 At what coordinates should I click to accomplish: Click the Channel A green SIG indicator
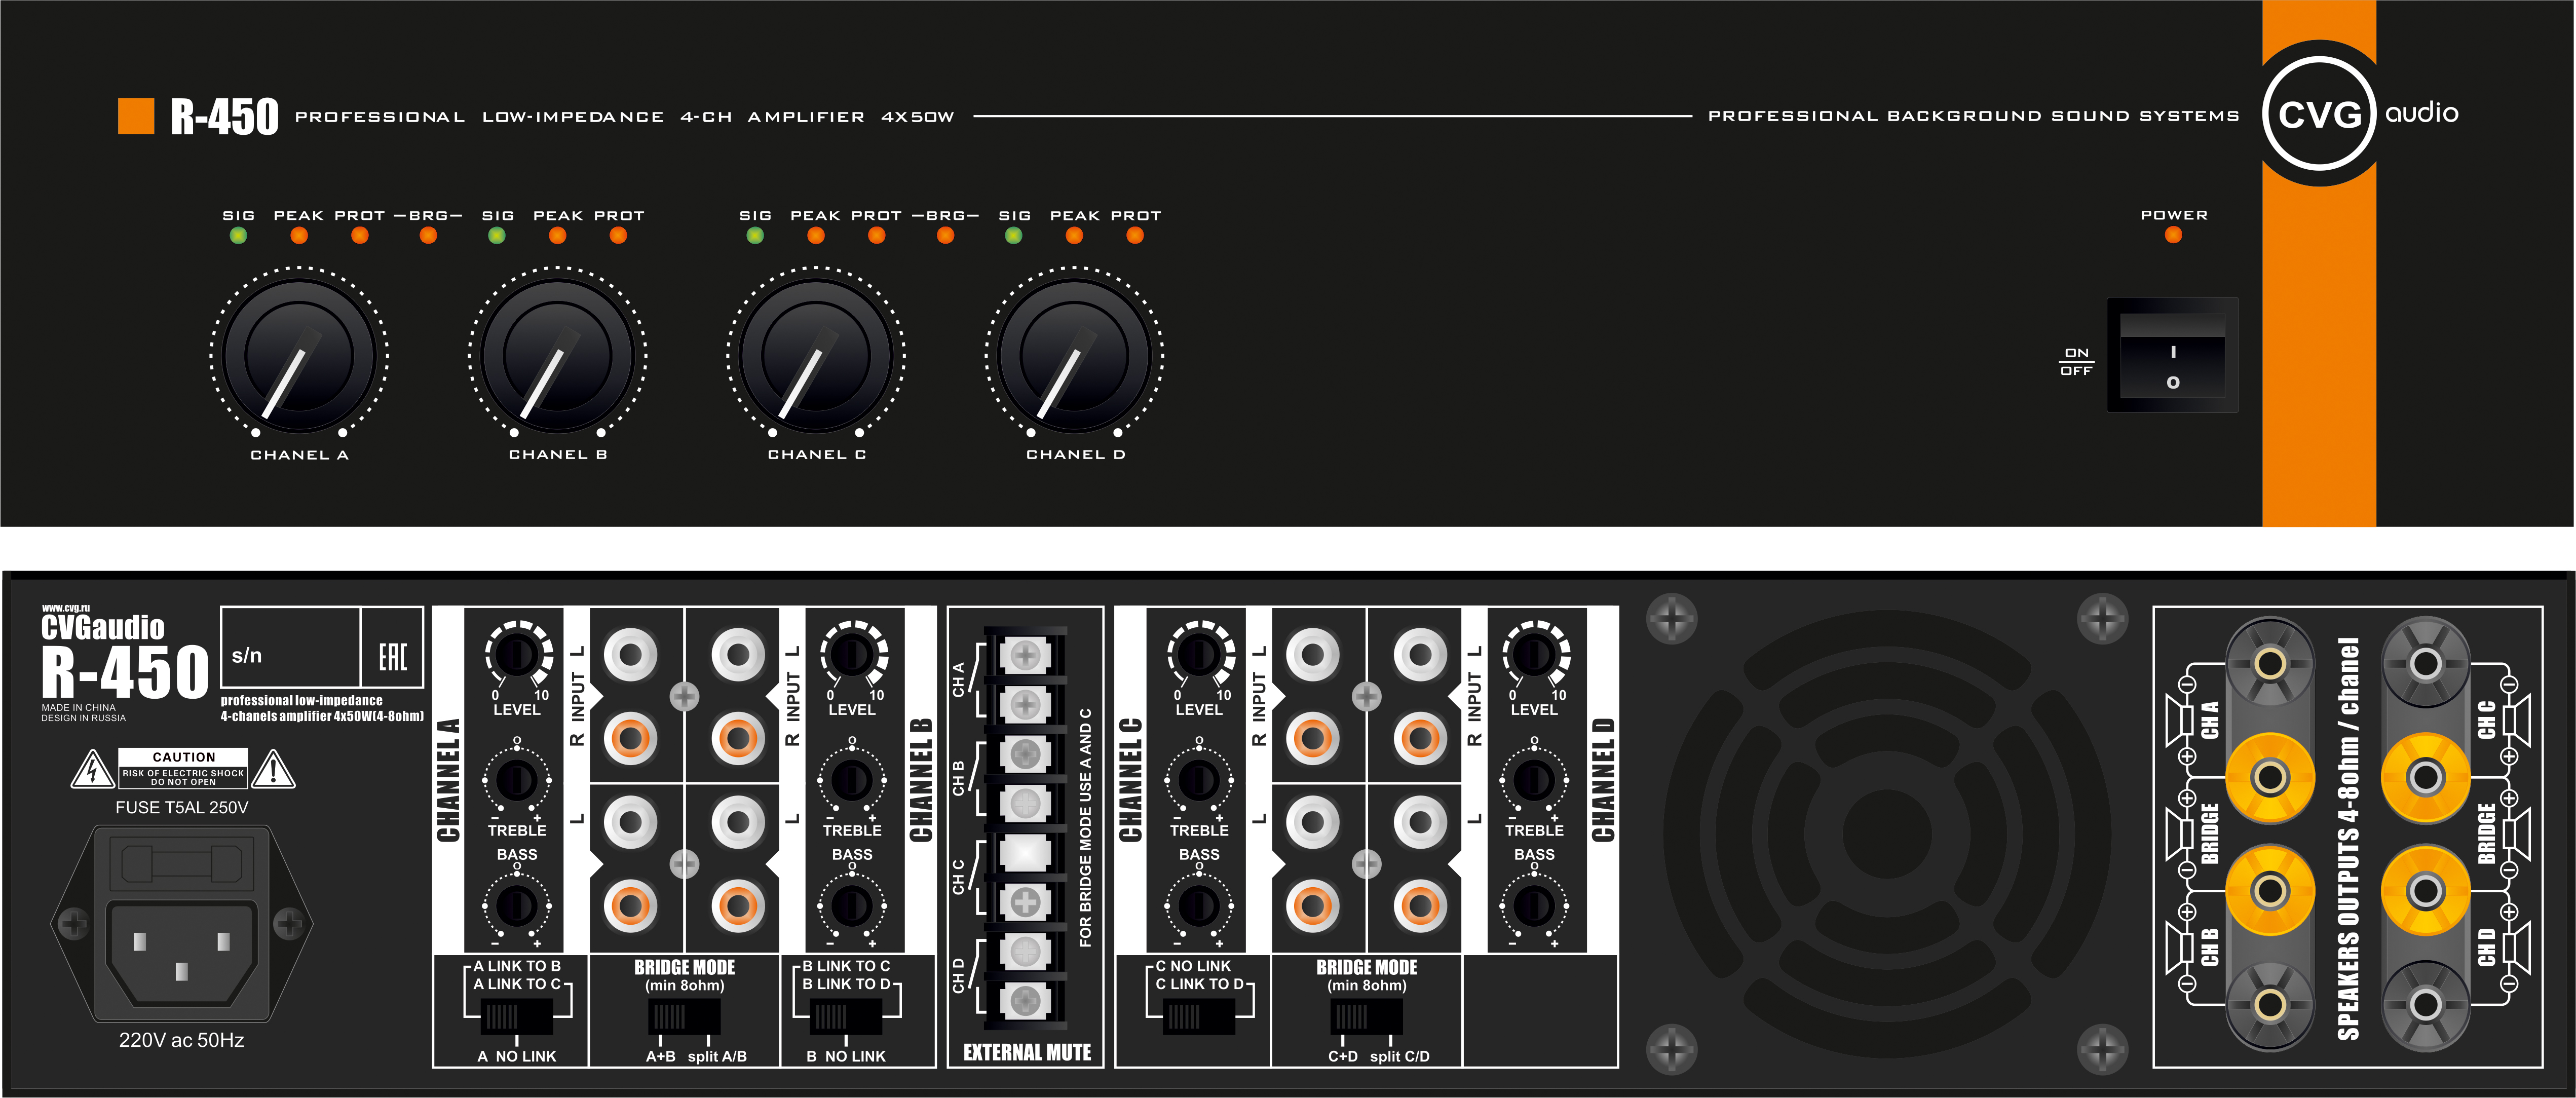point(238,236)
